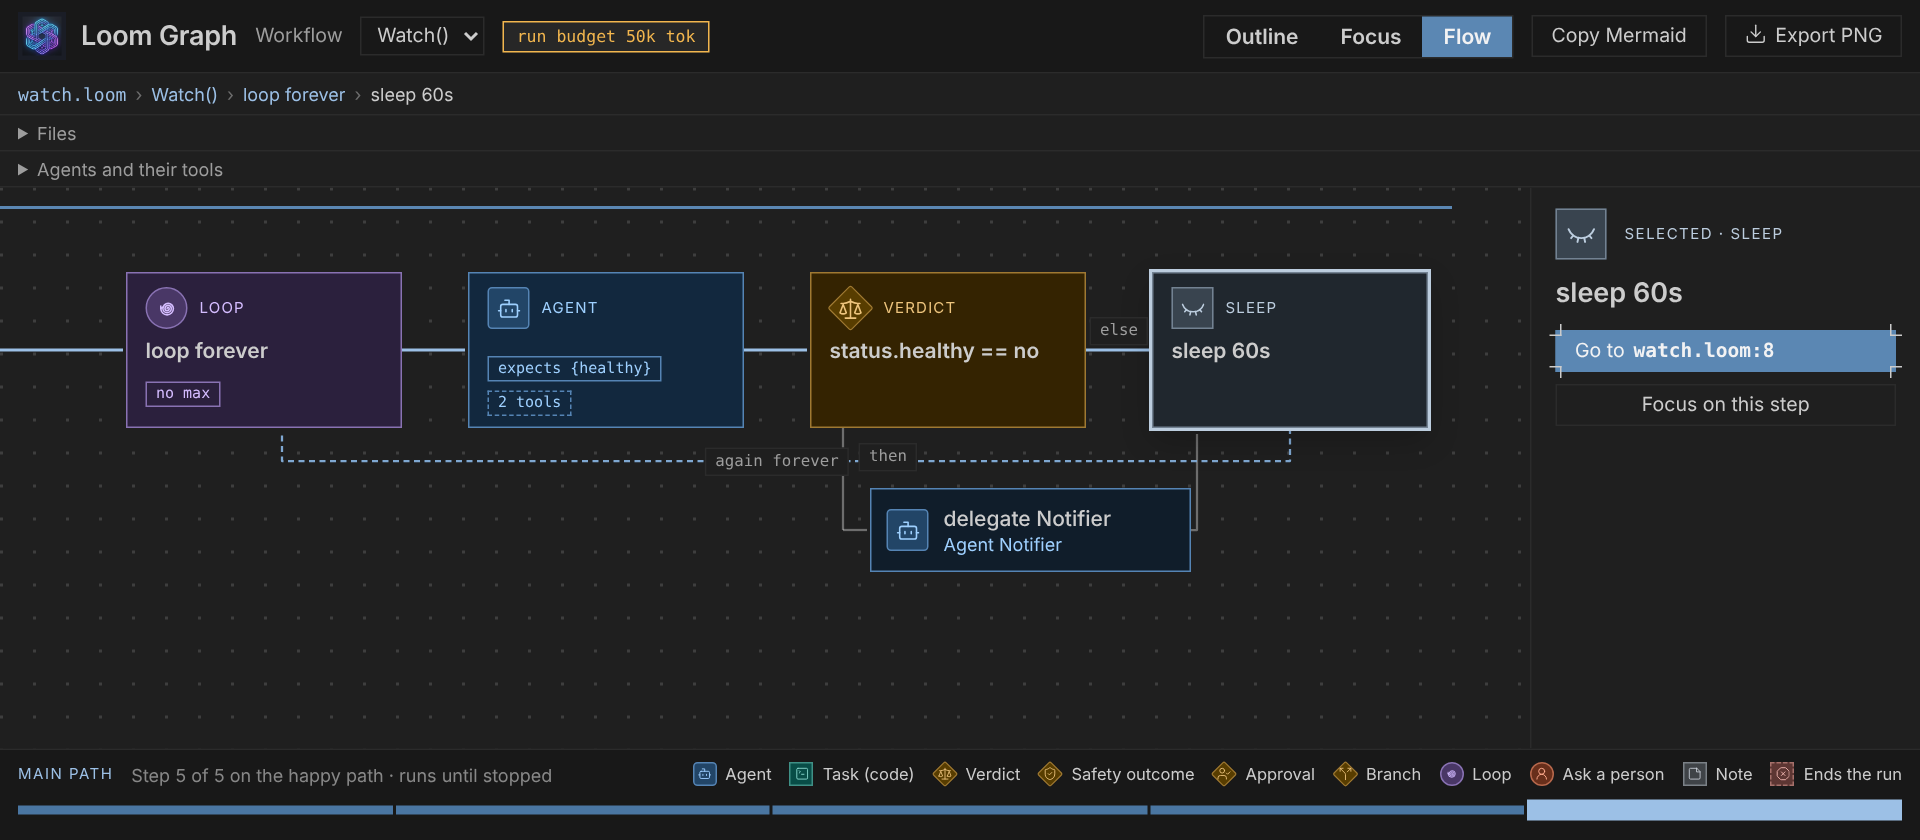Screen dimensions: 1920x840
Task: Click the highlighted last segment of the progress bar
Action: click(1714, 810)
